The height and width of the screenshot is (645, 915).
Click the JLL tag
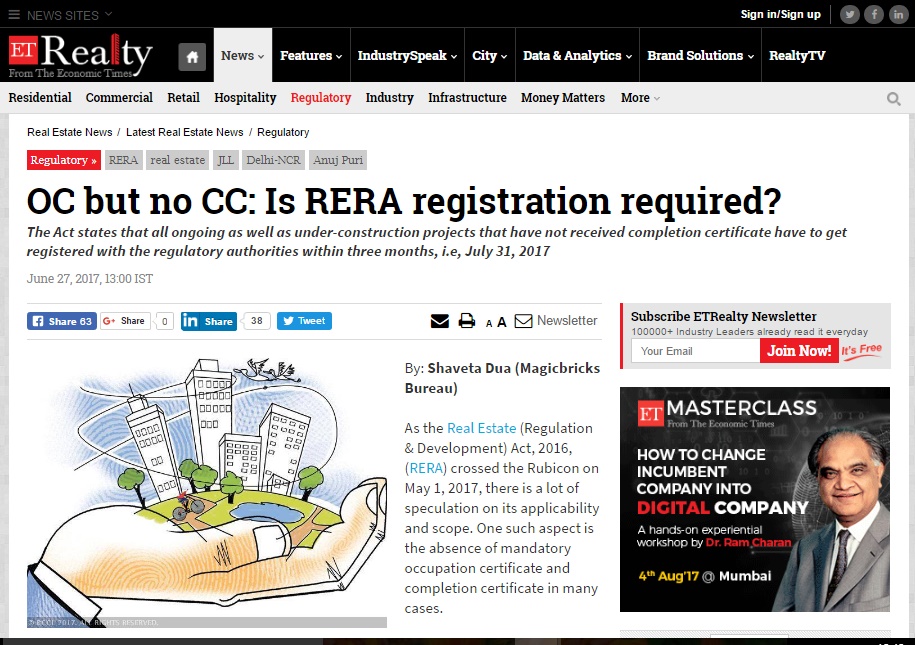[x=225, y=160]
